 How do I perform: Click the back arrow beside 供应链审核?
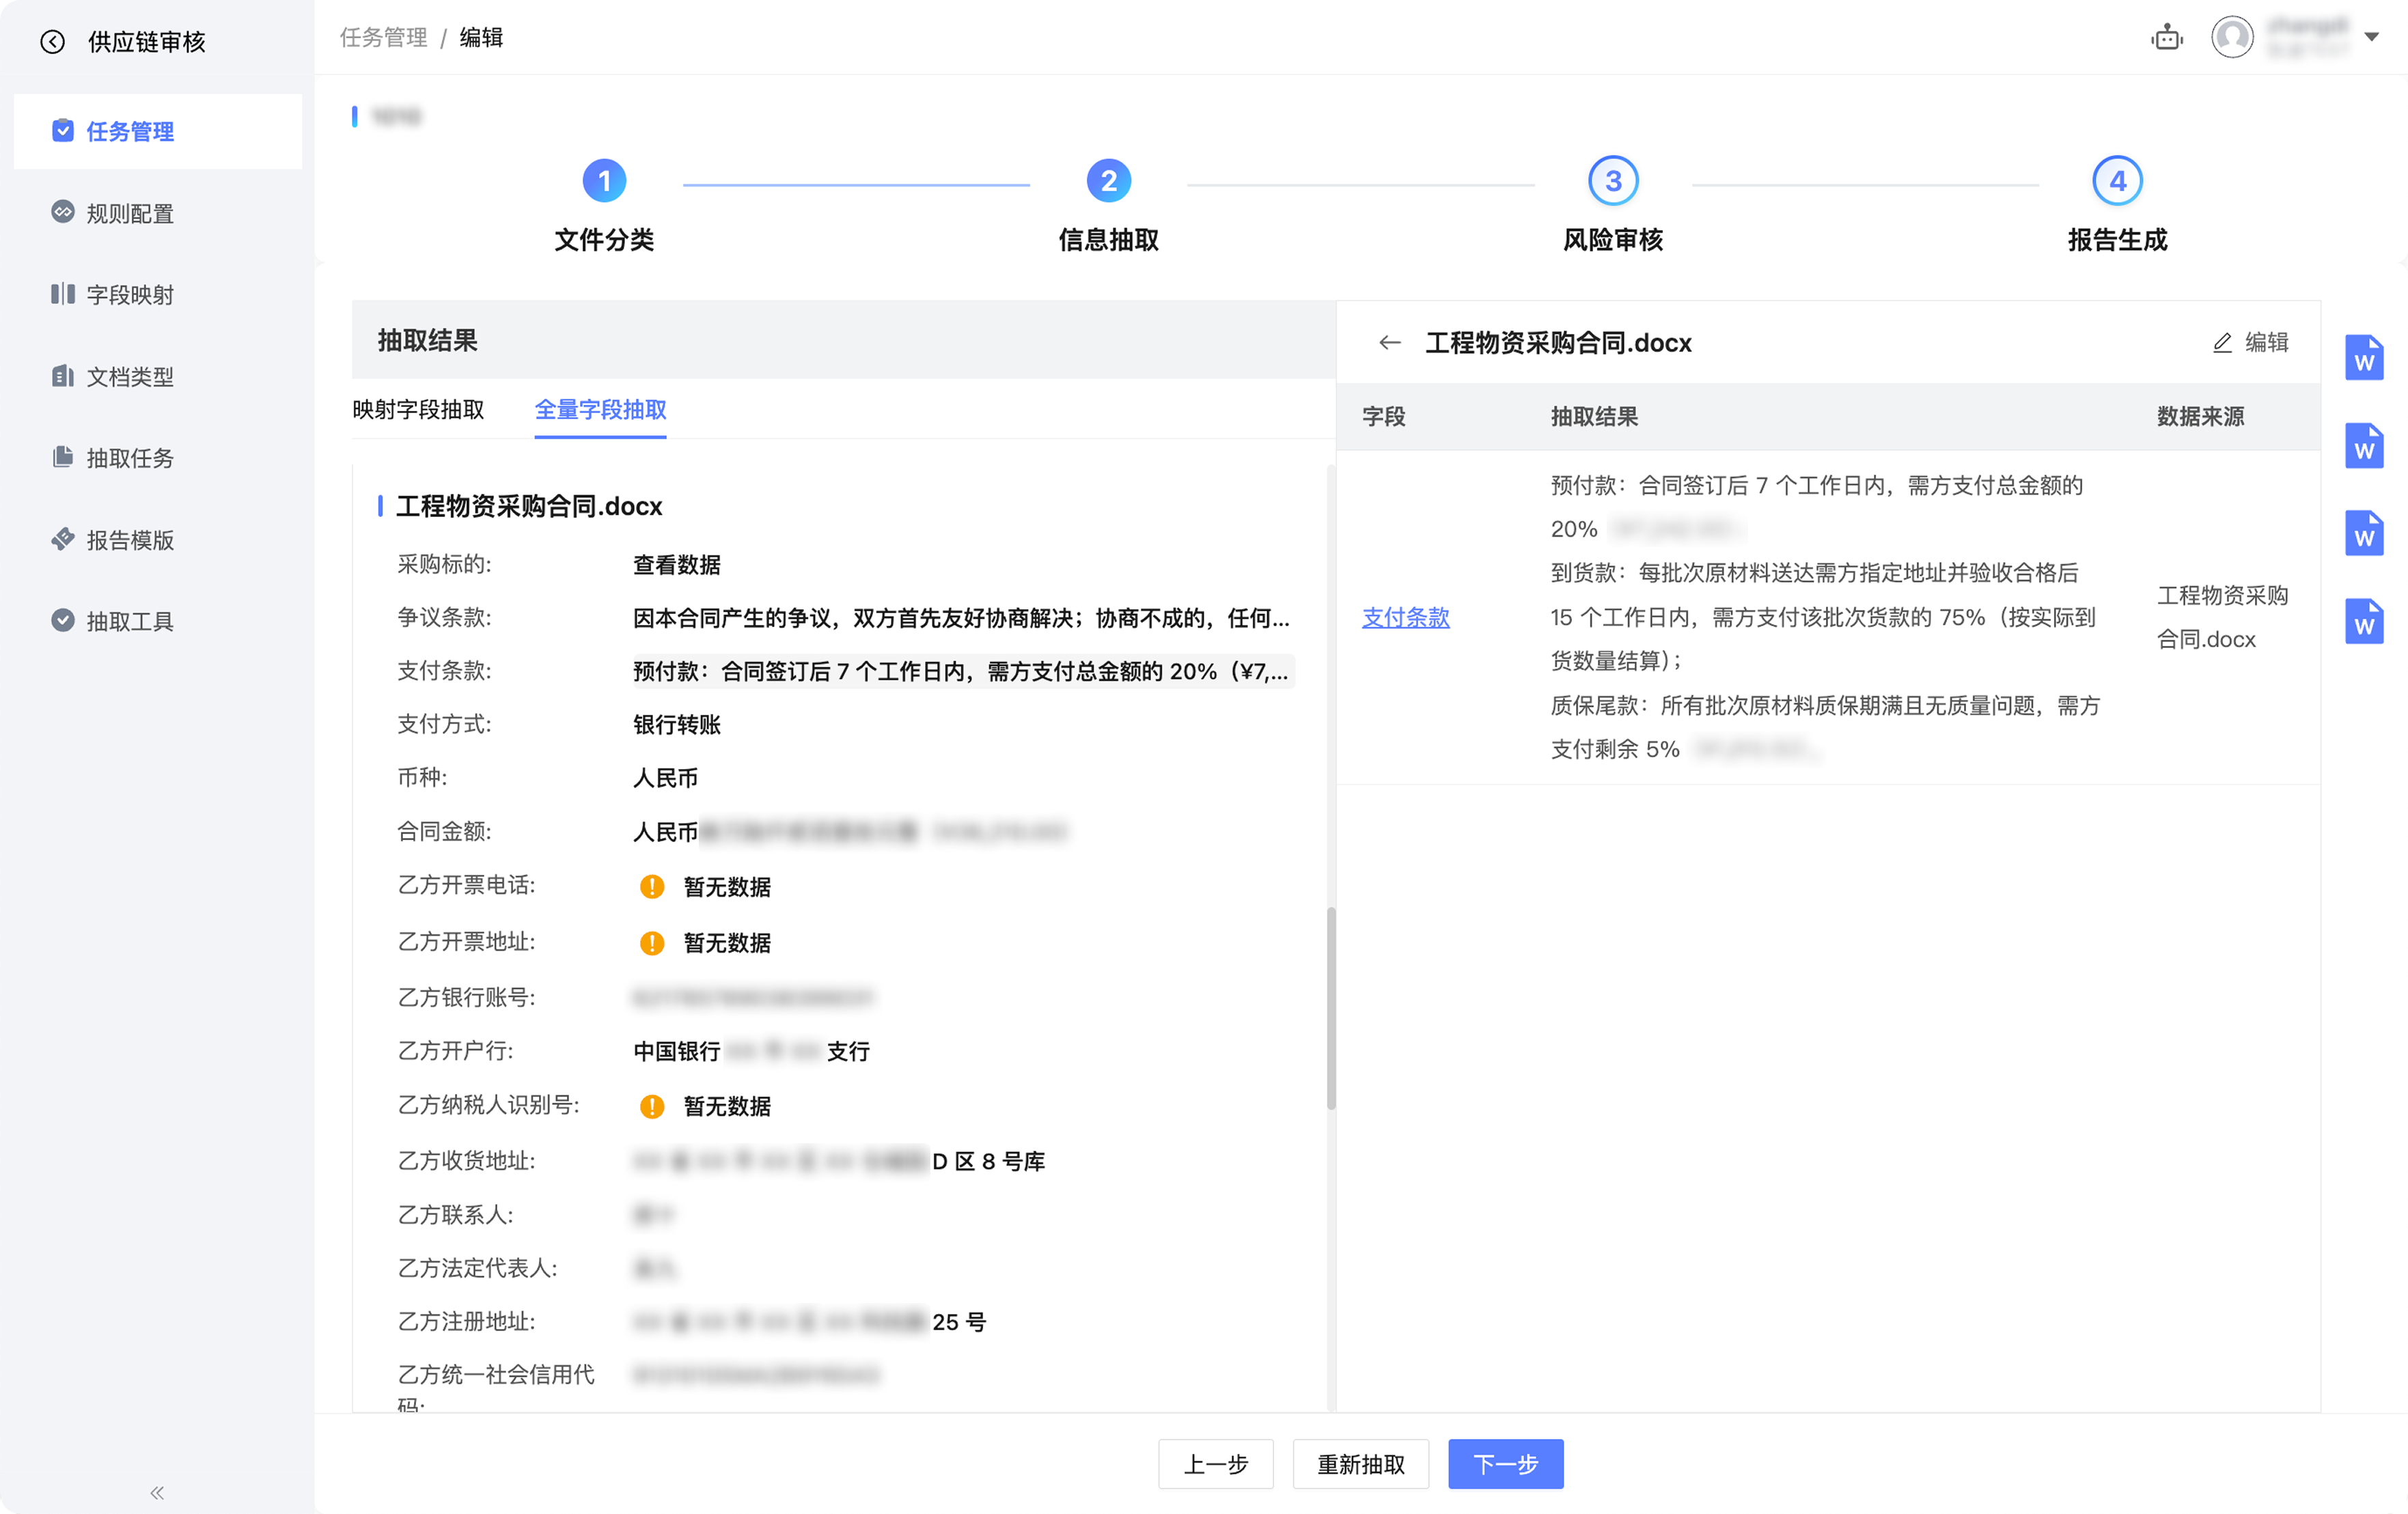[52, 42]
